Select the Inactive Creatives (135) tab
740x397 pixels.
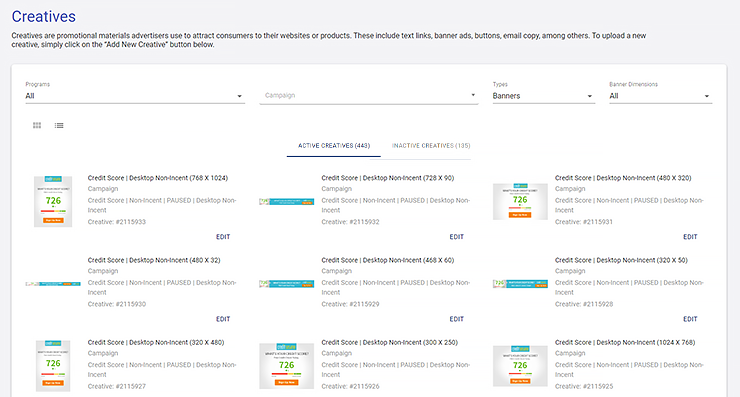pos(431,146)
